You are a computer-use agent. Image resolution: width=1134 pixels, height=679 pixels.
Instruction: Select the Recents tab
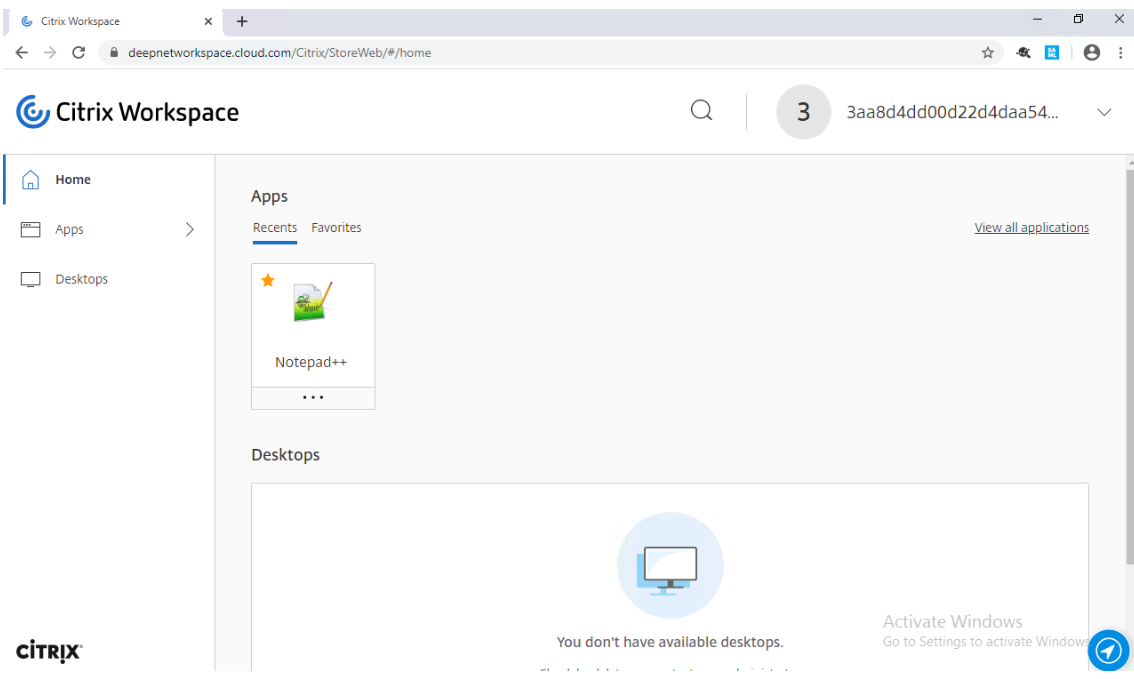coord(274,228)
